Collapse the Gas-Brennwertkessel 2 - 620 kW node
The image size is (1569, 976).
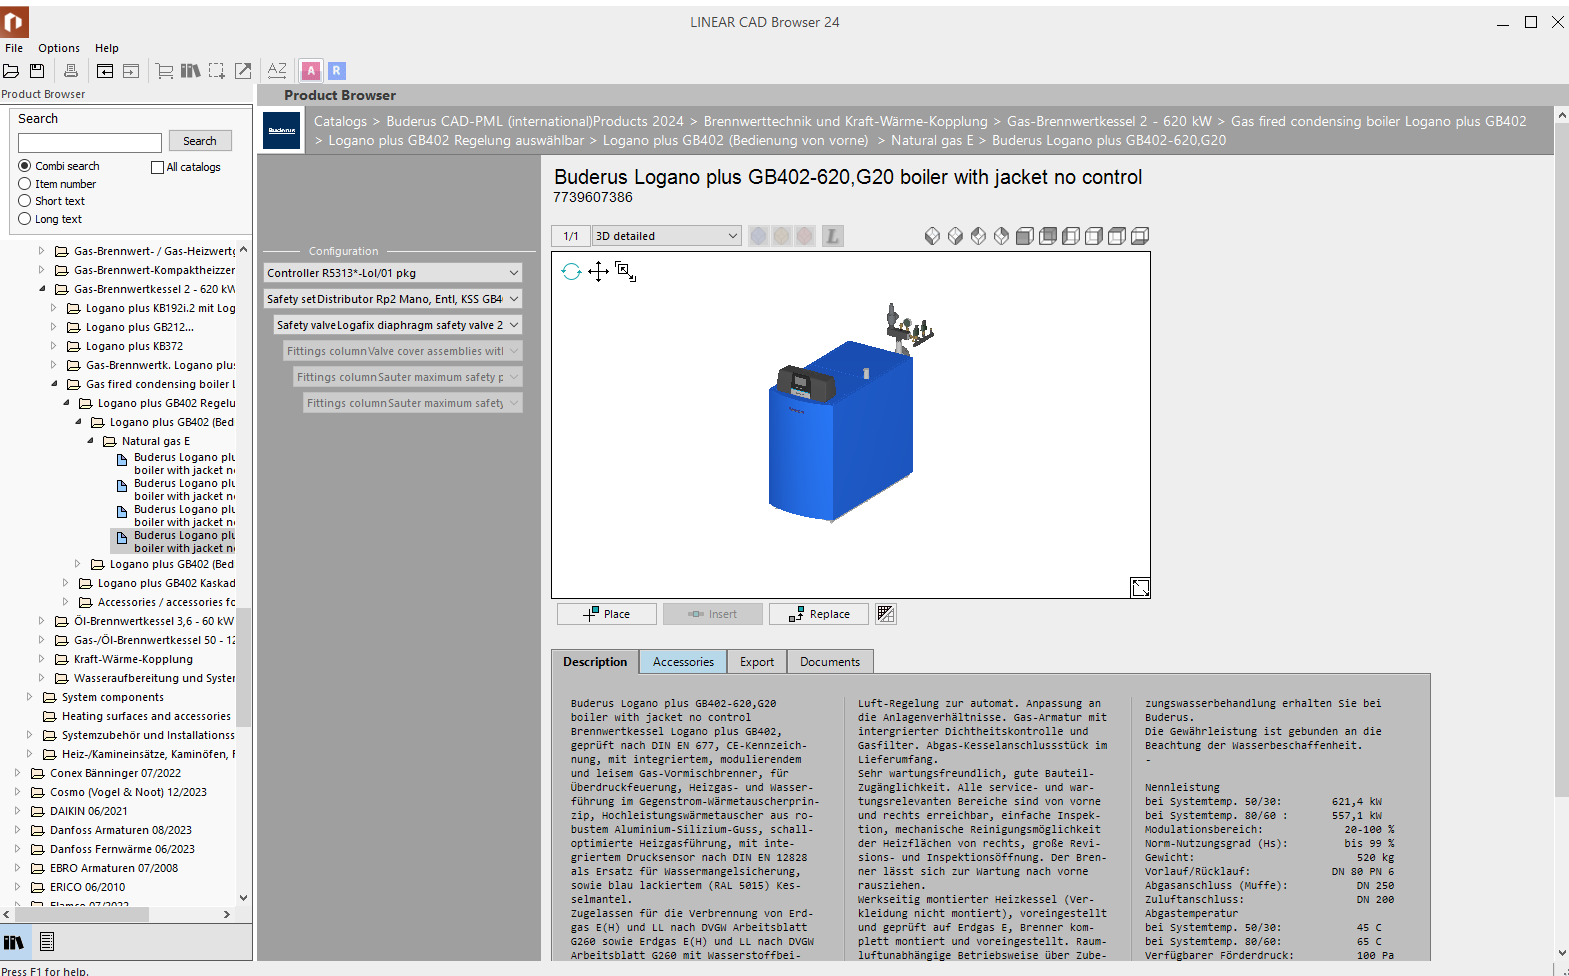pyautogui.click(x=42, y=289)
